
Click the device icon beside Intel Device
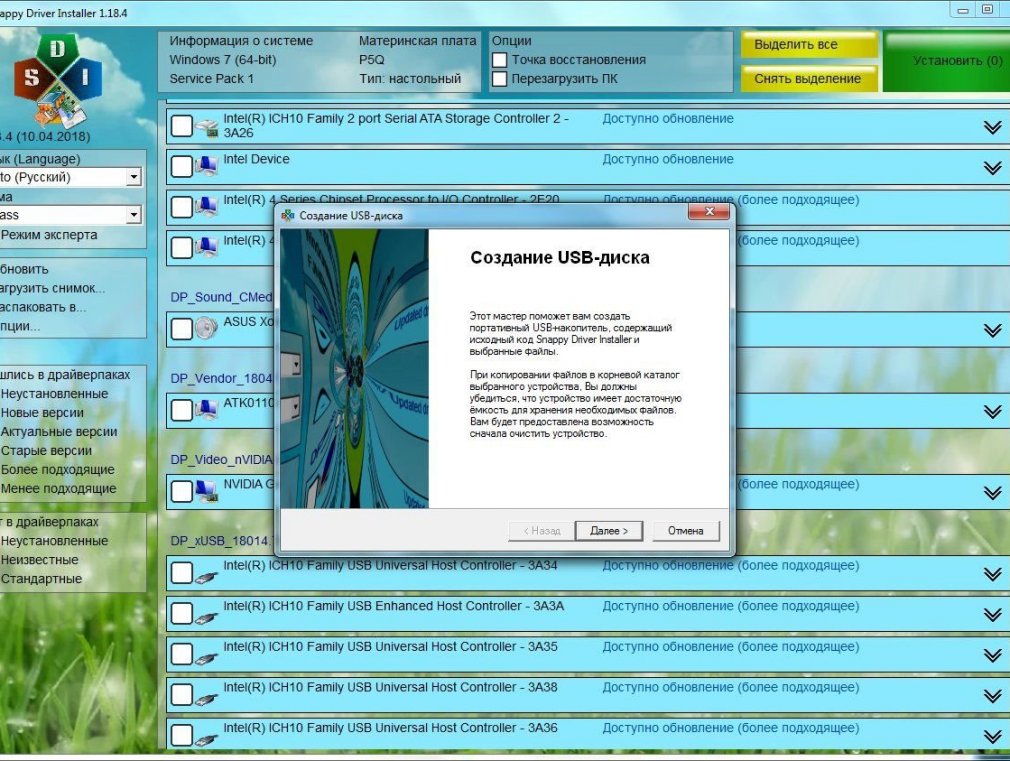pos(206,166)
